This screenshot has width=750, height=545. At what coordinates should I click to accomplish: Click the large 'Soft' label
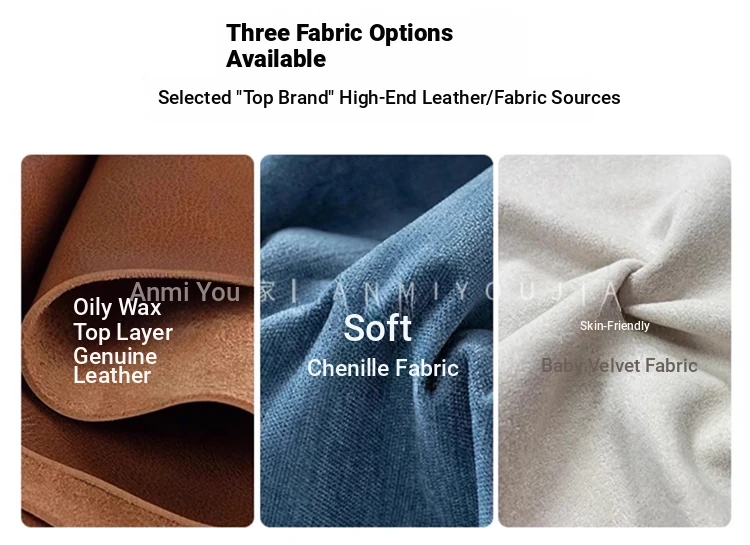pyautogui.click(x=377, y=328)
